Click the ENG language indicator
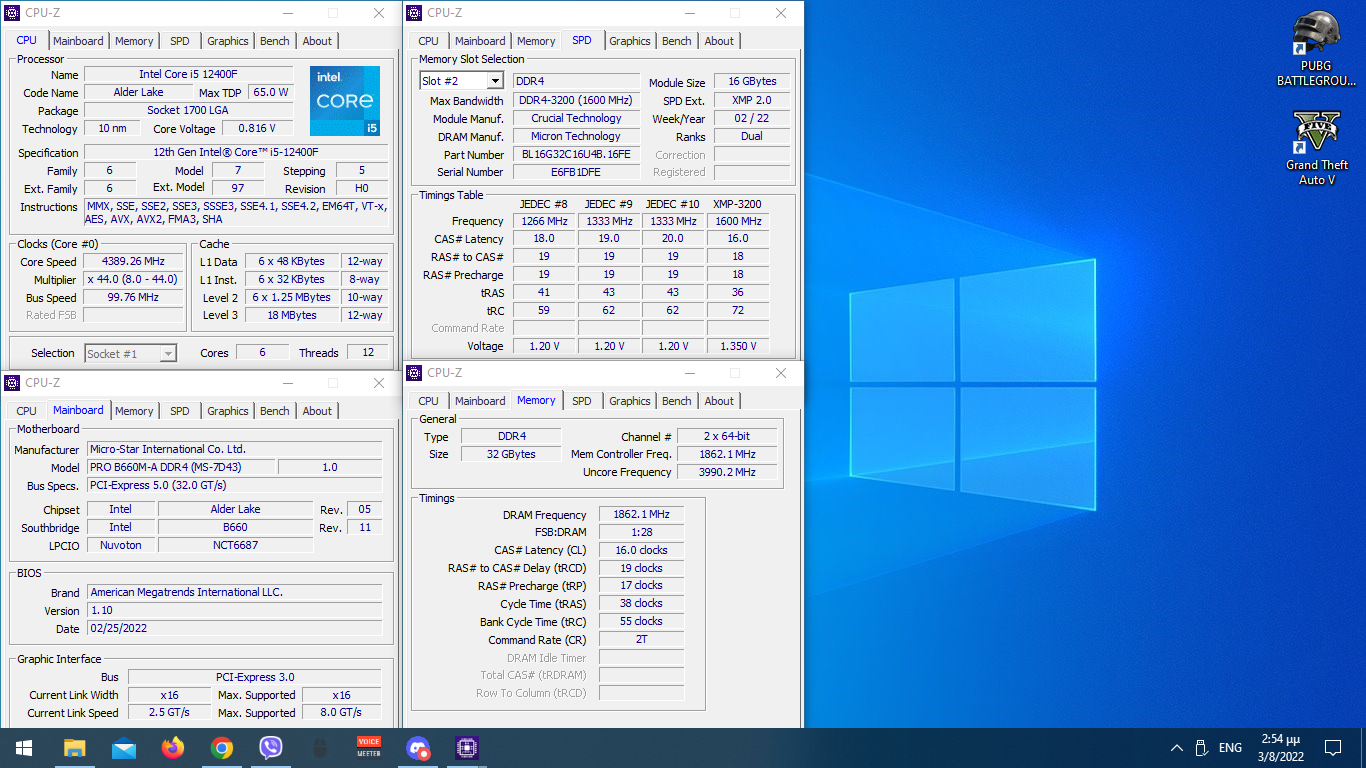The width and height of the screenshot is (1366, 768). click(x=1230, y=748)
